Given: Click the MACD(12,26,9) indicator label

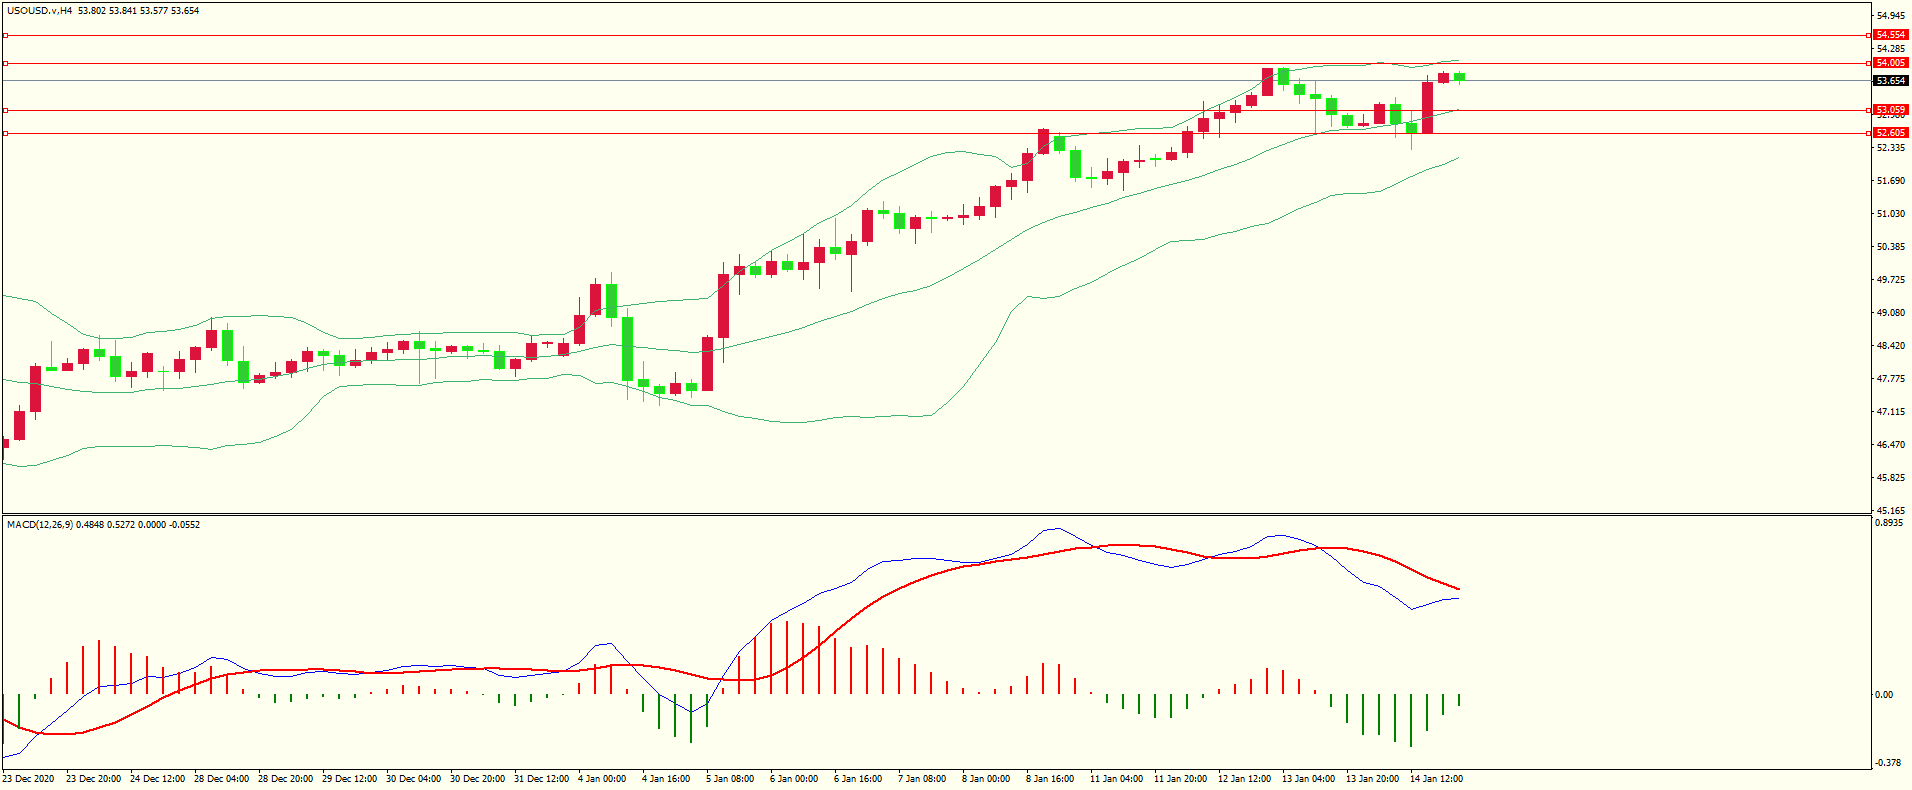Looking at the screenshot, I should (103, 524).
